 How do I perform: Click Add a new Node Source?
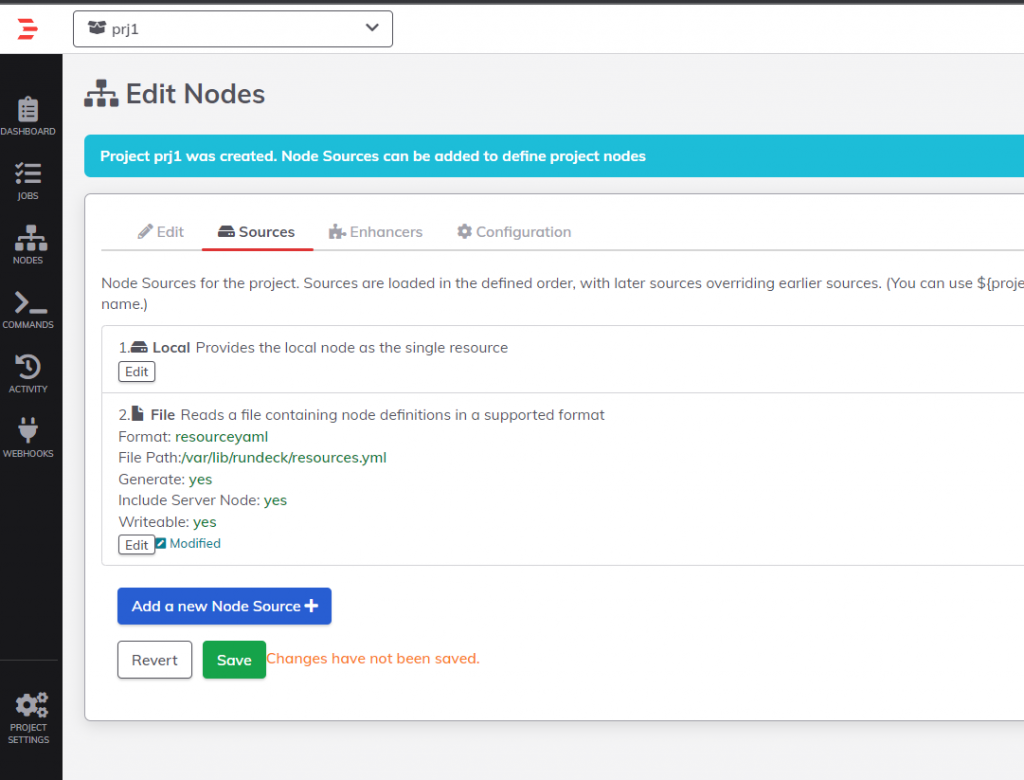coord(224,606)
